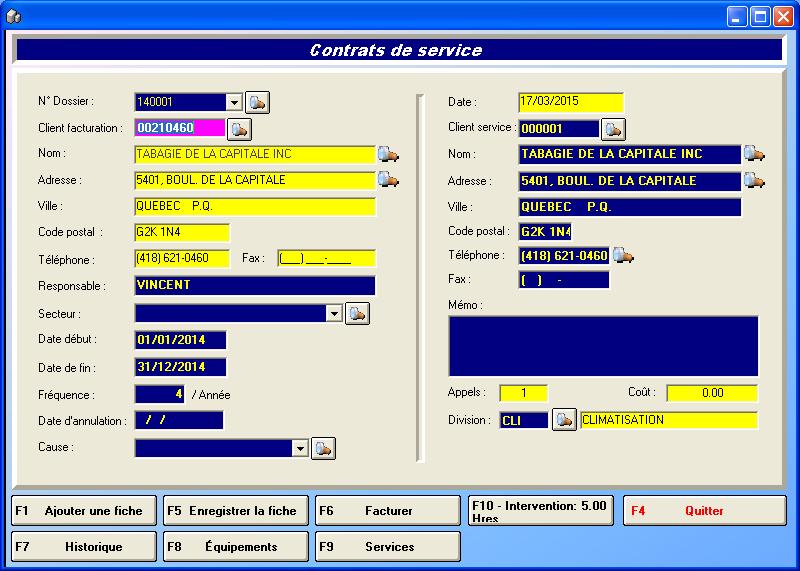Click icon beside billing Nom field

[388, 154]
